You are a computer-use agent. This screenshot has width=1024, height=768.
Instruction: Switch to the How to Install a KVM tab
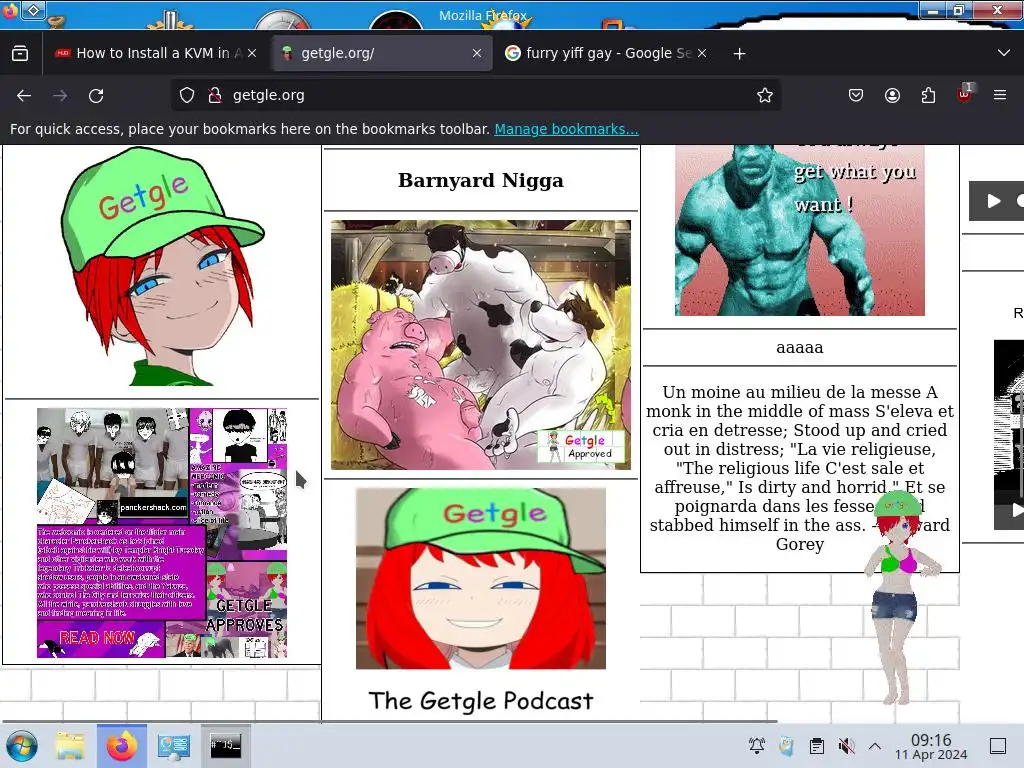[155, 53]
